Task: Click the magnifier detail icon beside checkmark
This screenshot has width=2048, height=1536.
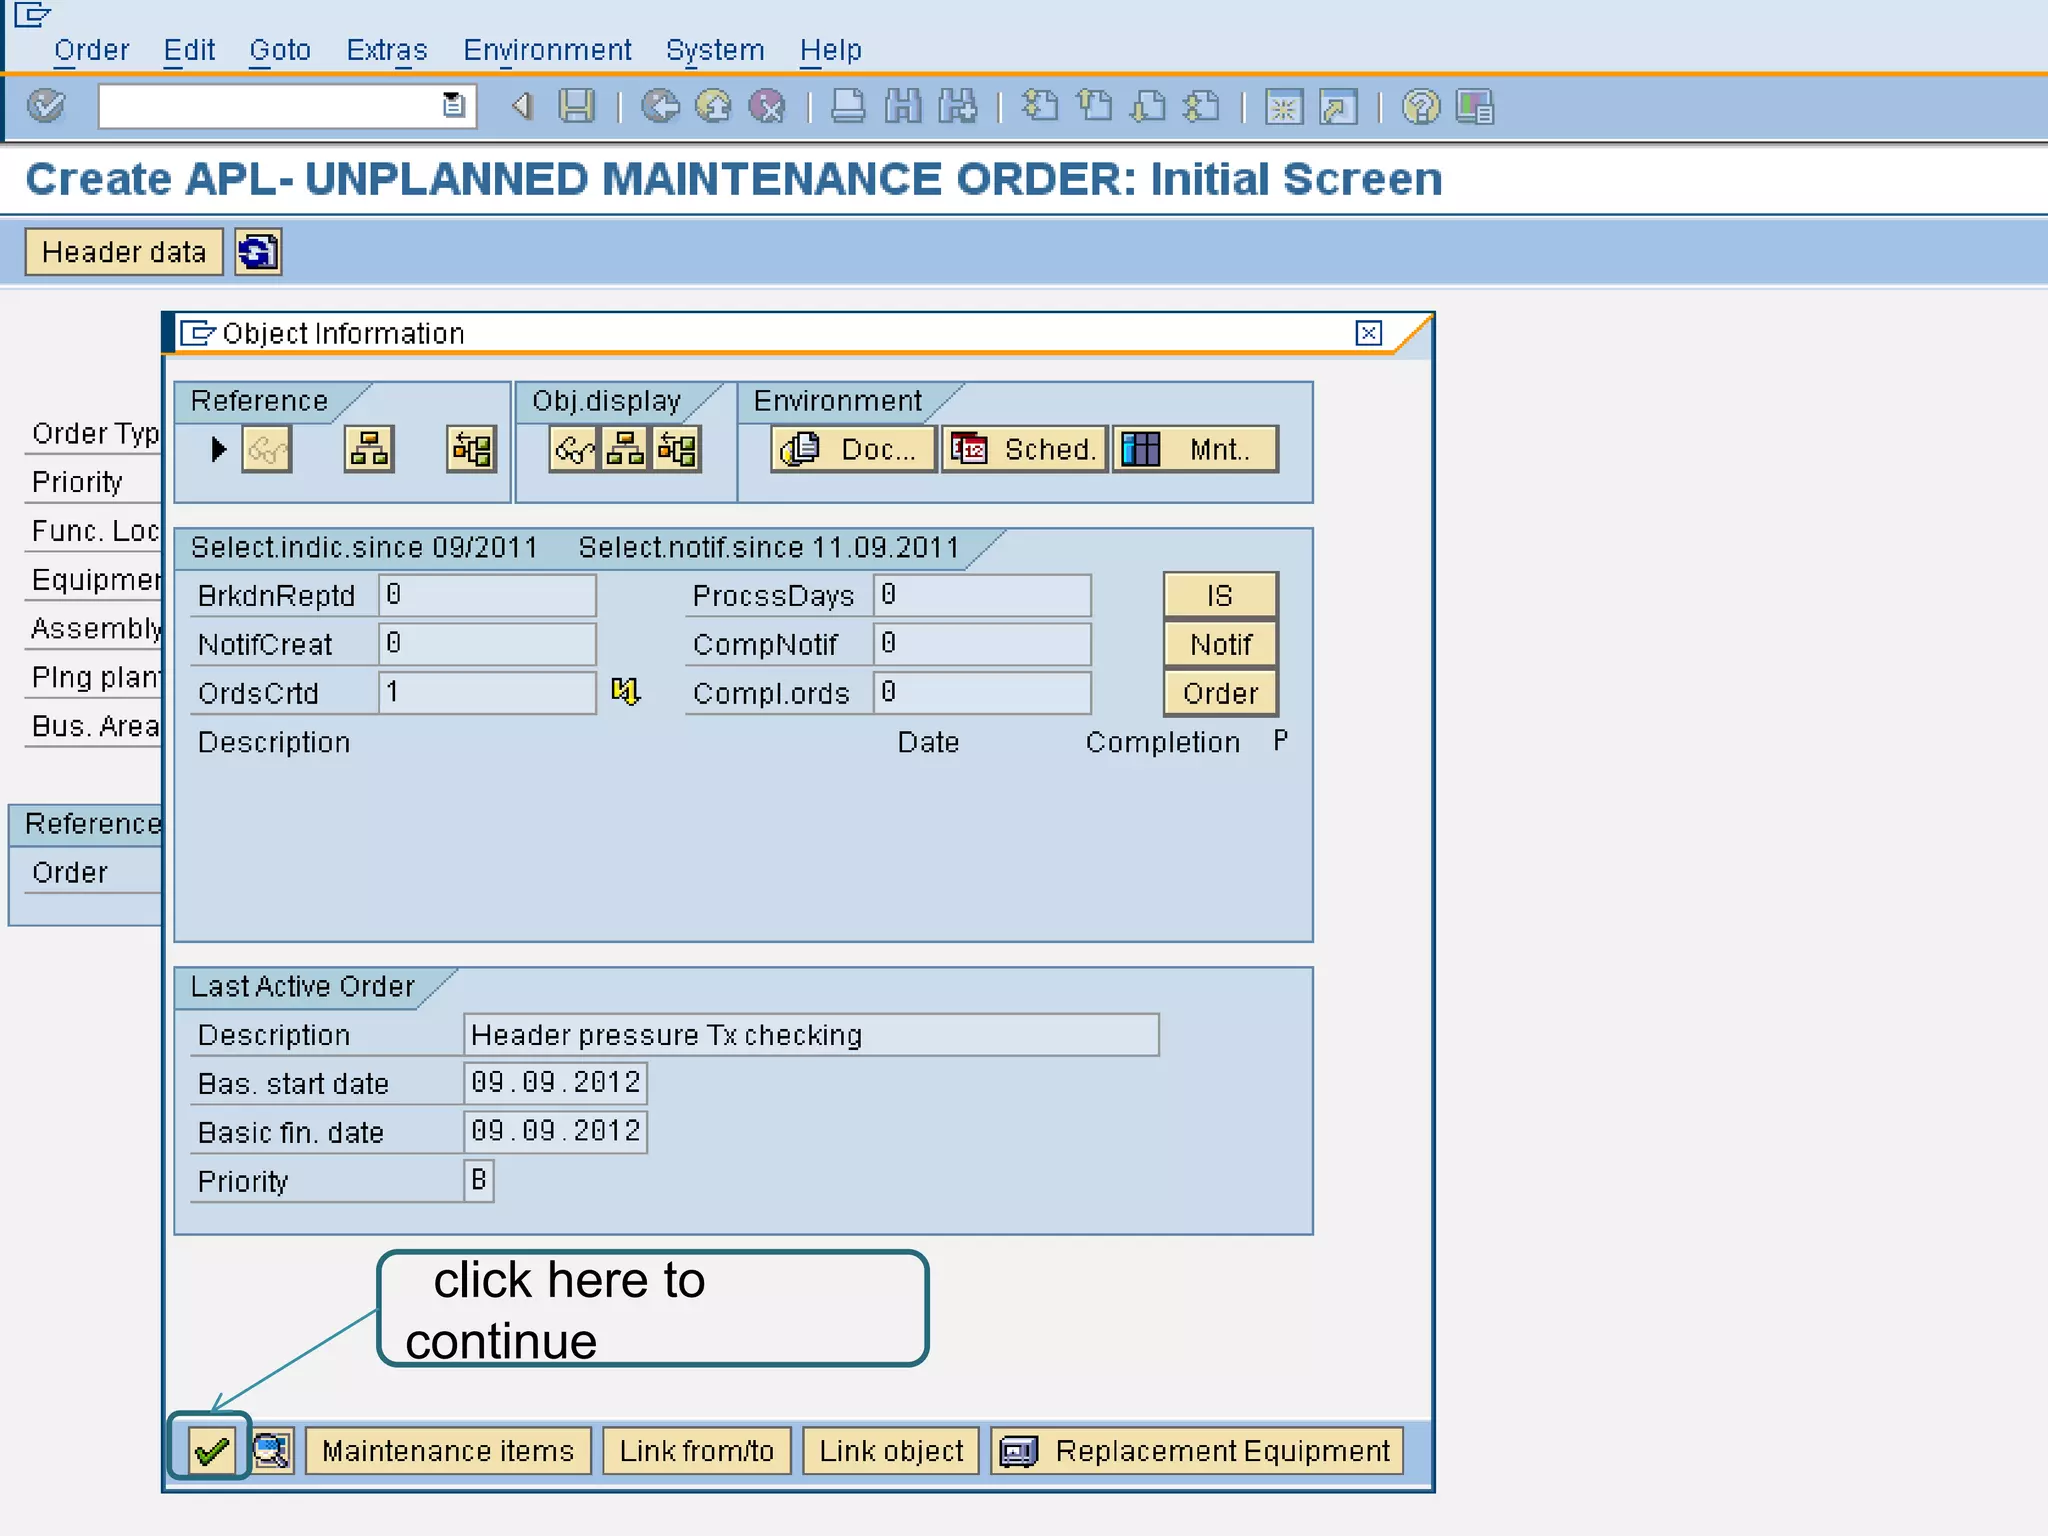Action: click(271, 1450)
